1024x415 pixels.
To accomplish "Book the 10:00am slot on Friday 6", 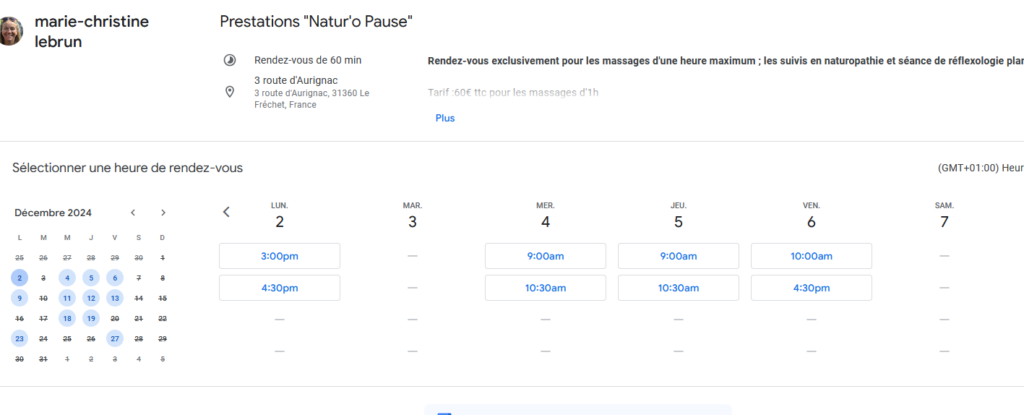I will (811, 256).
